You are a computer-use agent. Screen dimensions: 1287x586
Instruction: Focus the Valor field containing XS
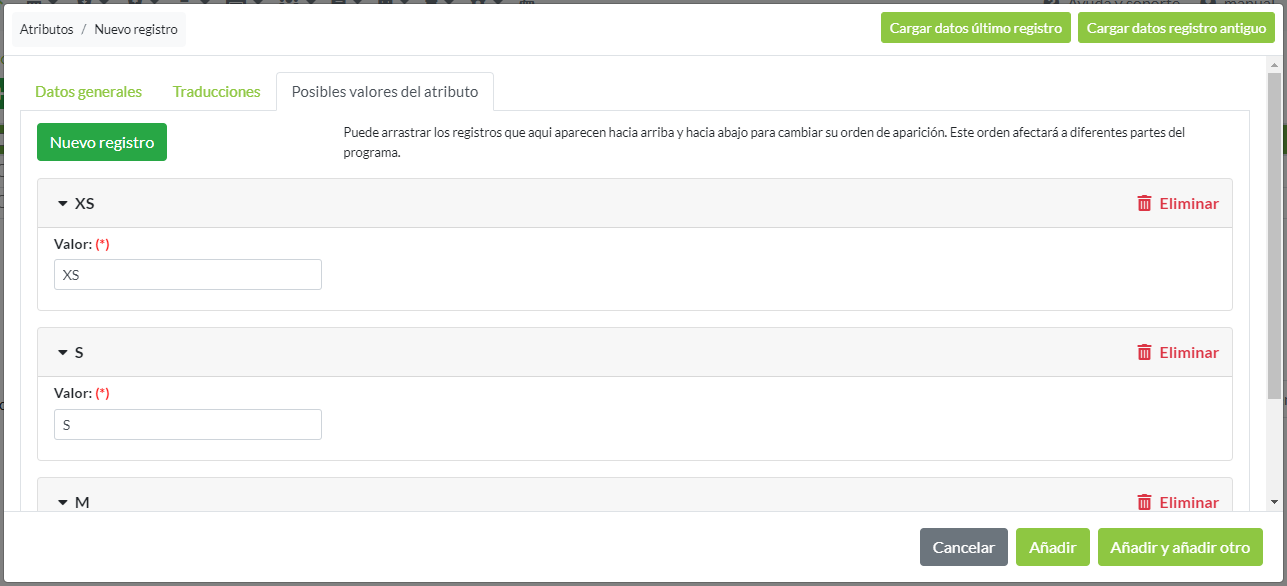click(188, 275)
